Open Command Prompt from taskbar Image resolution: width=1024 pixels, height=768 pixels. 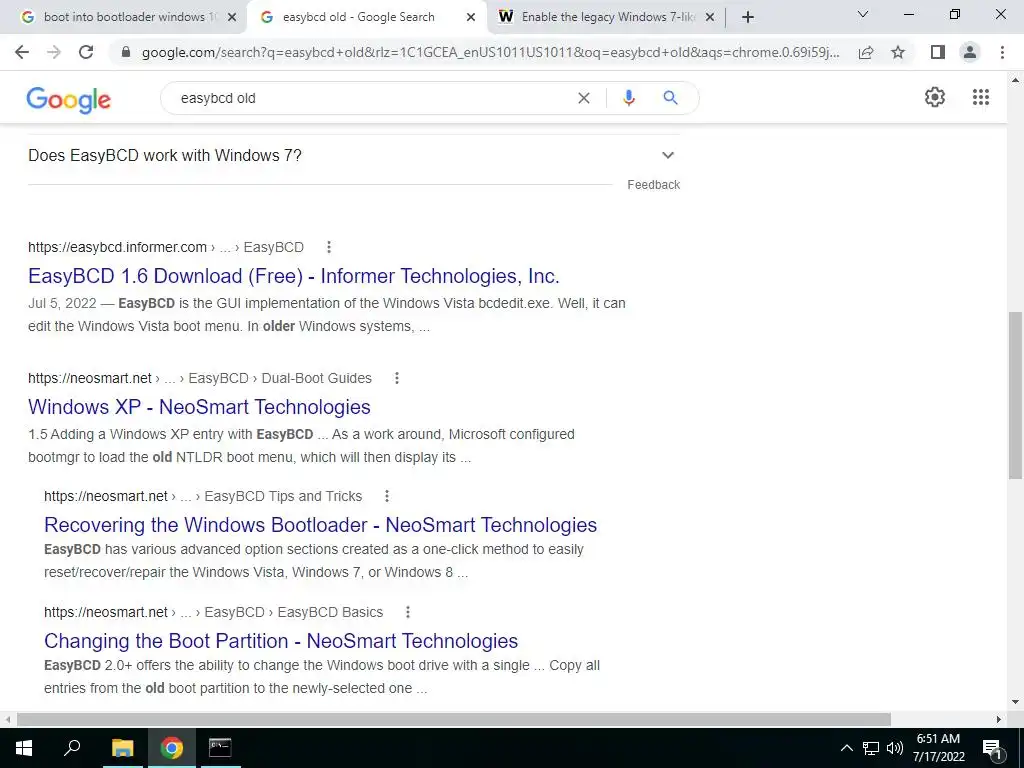(x=220, y=748)
